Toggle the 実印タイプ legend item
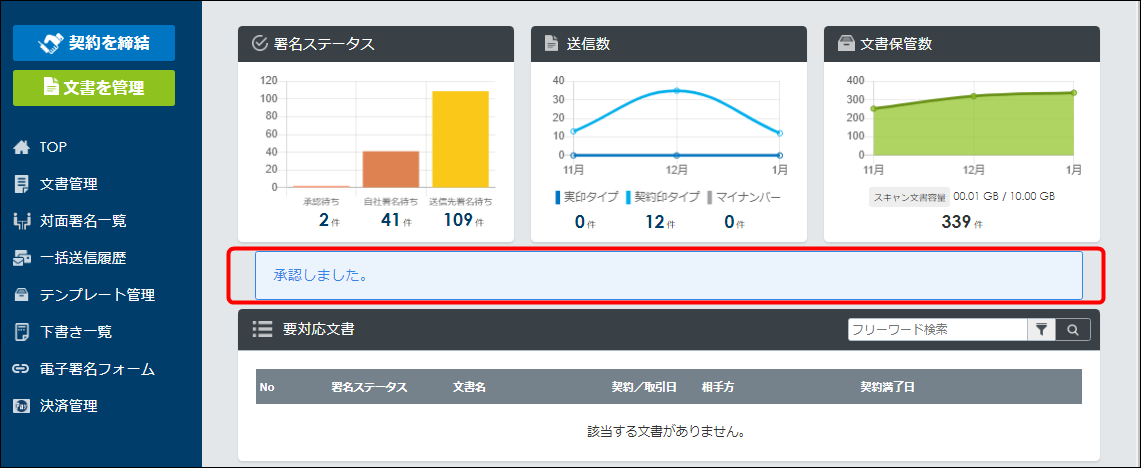Screen dimensions: 1141x468 coord(587,197)
